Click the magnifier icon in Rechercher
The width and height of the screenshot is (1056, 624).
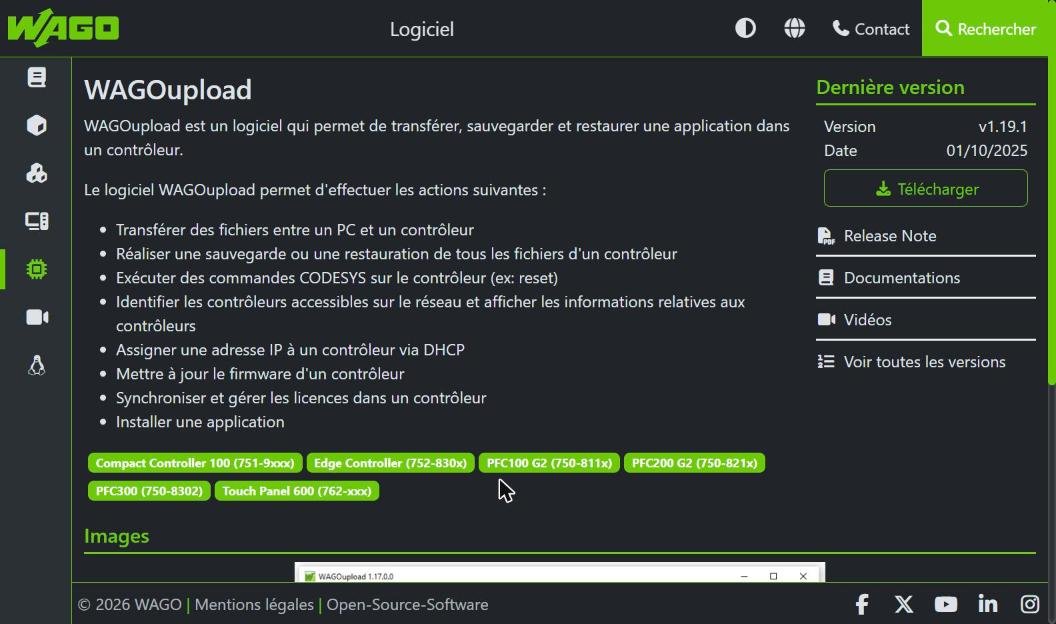pyautogui.click(x=944, y=28)
